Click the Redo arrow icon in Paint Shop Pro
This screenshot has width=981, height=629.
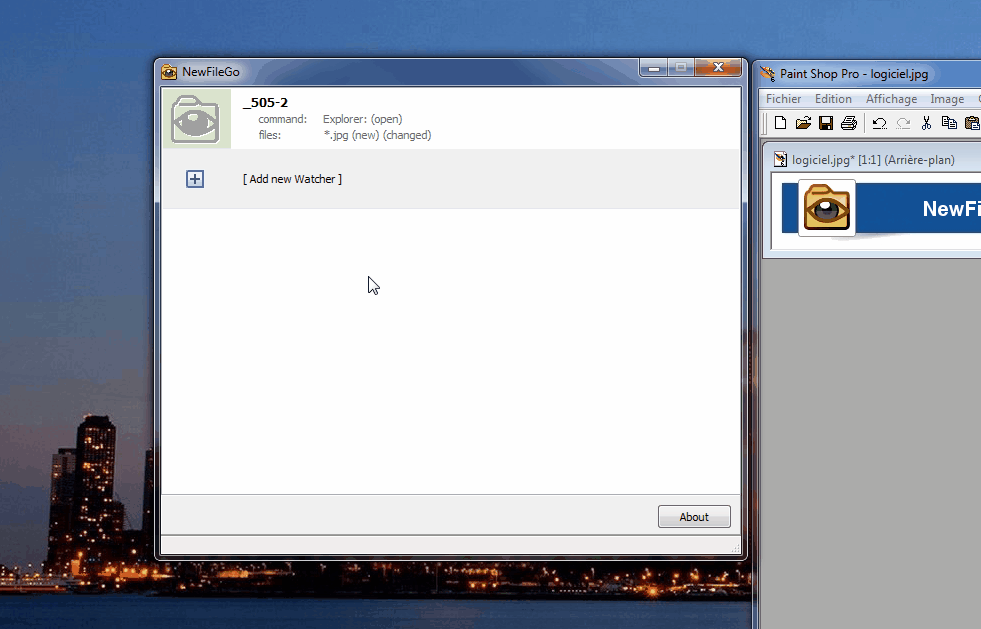(903, 123)
